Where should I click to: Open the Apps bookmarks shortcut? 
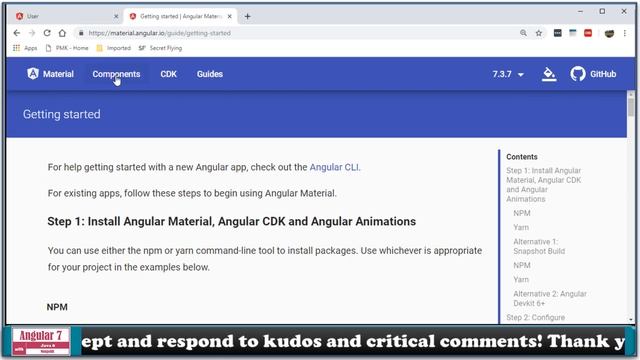pyautogui.click(x=25, y=48)
